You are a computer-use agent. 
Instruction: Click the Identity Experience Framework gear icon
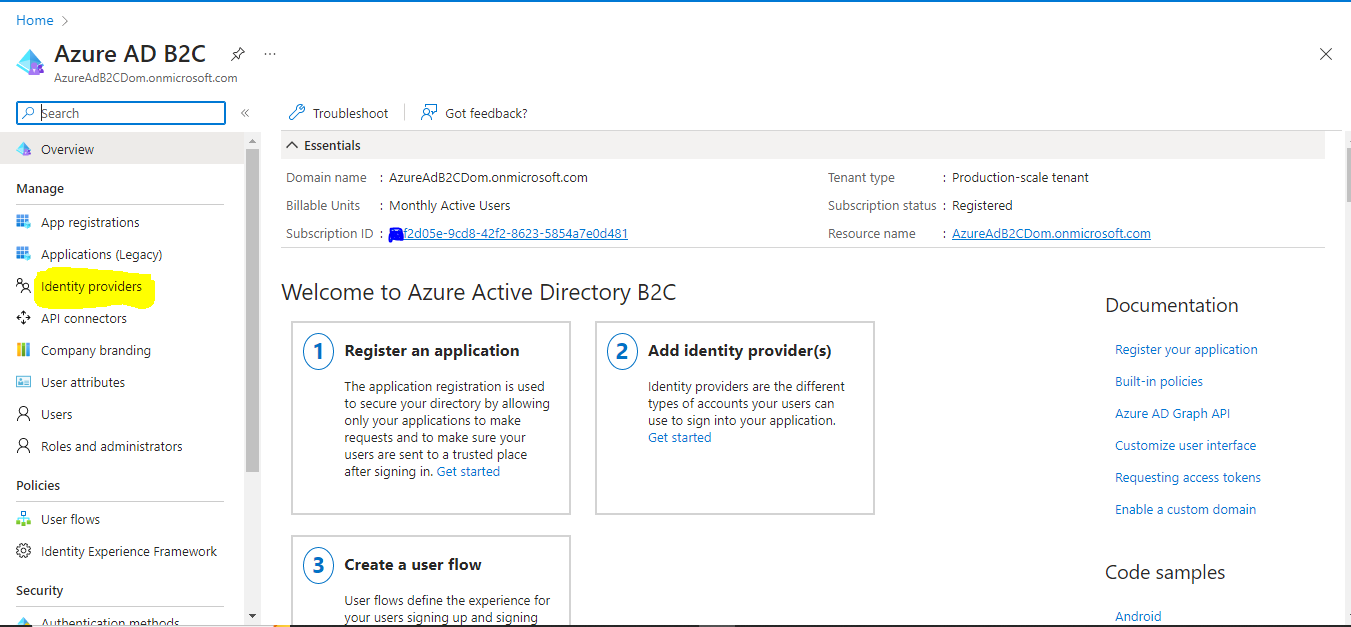(x=24, y=551)
